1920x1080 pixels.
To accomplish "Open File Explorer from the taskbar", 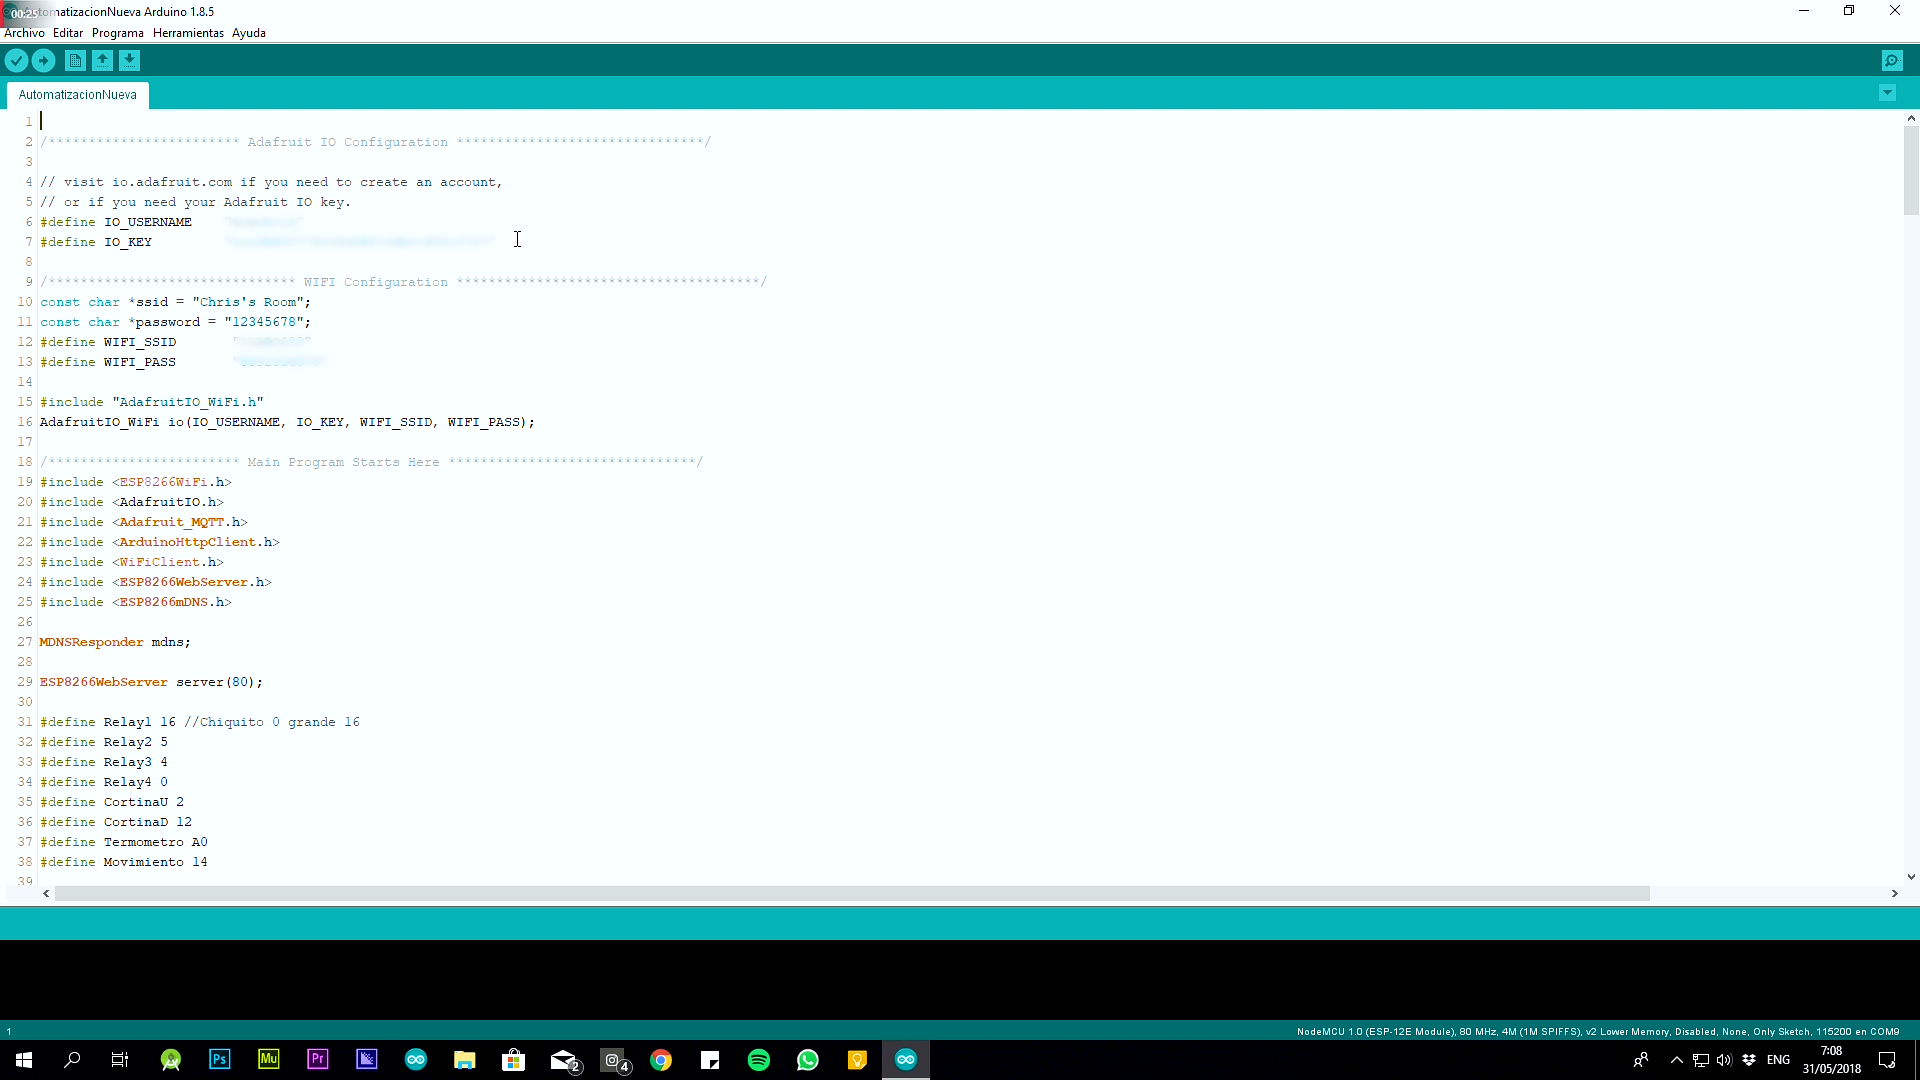I will tap(465, 1060).
